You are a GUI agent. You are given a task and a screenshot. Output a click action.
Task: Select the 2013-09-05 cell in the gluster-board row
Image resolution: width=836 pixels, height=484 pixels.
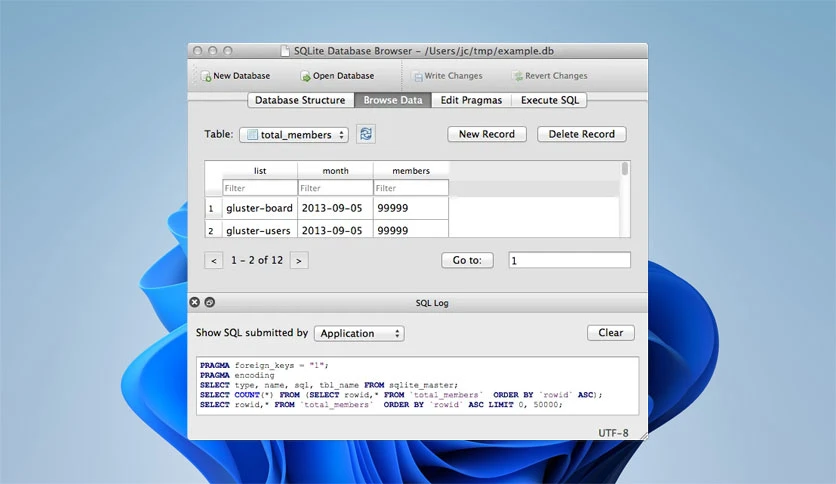click(335, 208)
